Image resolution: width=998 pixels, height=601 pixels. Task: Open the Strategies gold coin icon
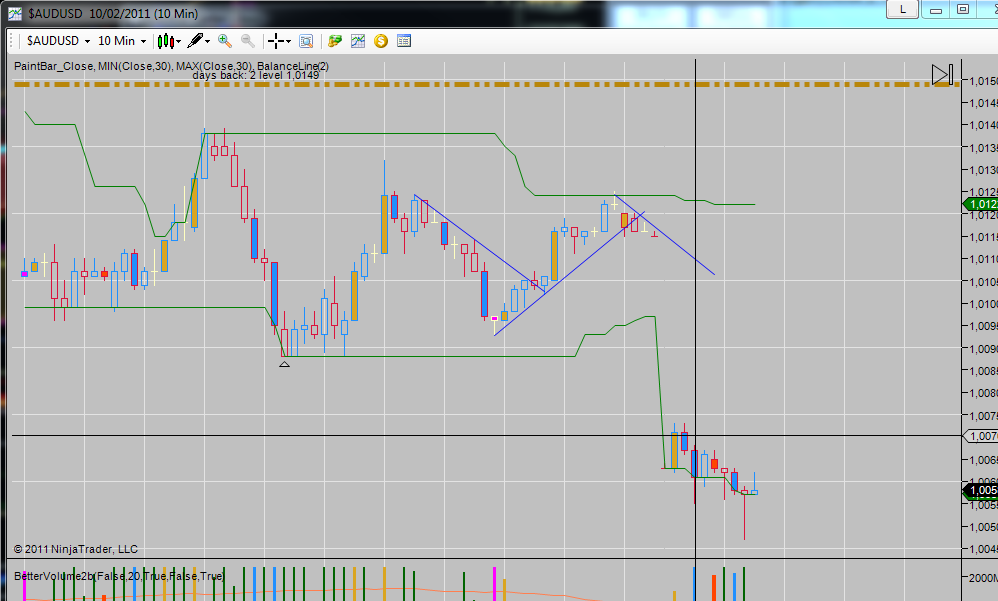pos(381,41)
